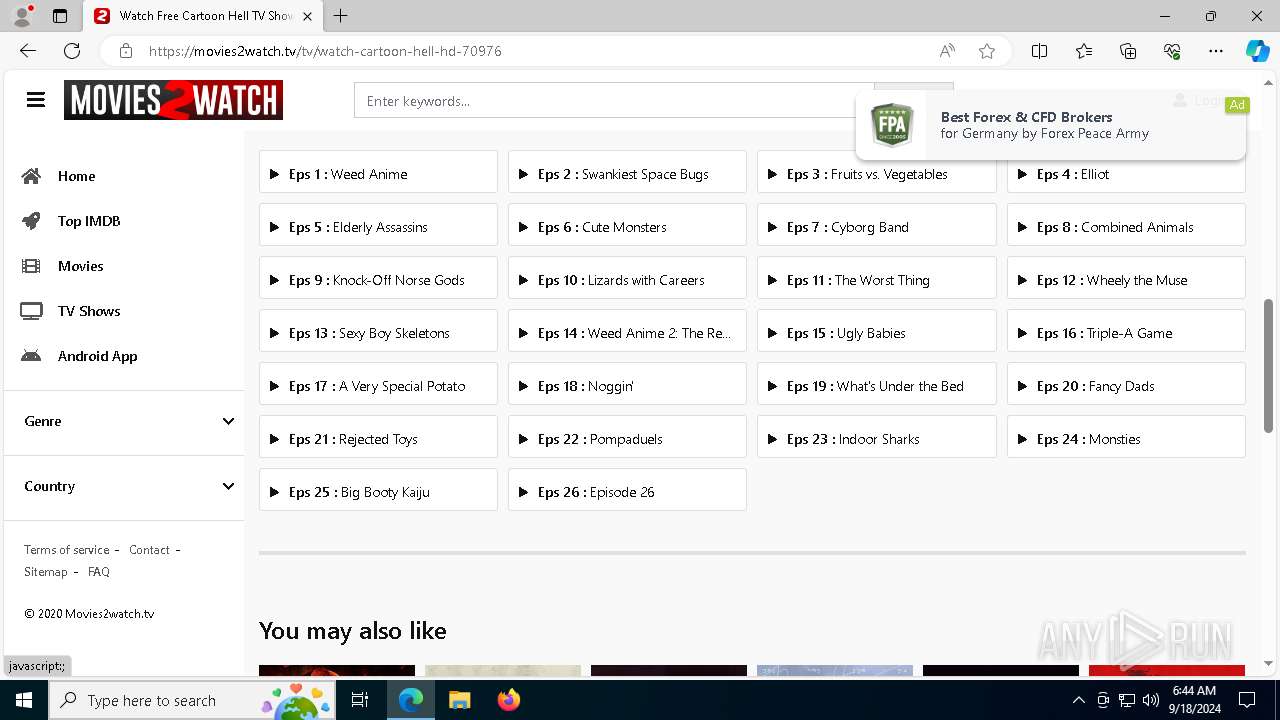The width and height of the screenshot is (1280, 720).
Task: Open the Sitemap footer link
Action: click(46, 572)
